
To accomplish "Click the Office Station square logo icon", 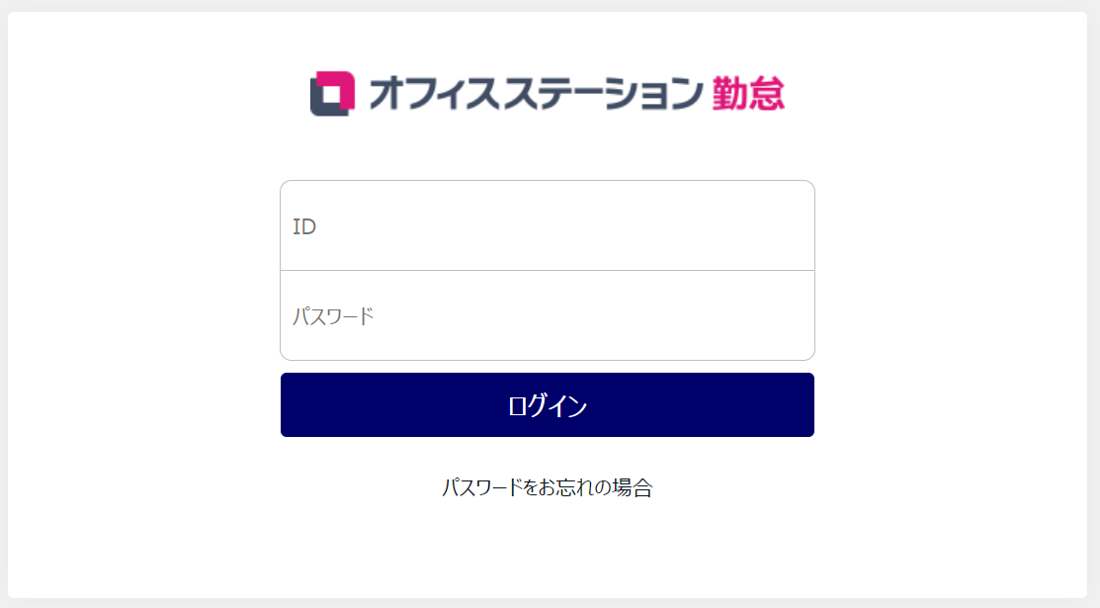I will coord(332,94).
